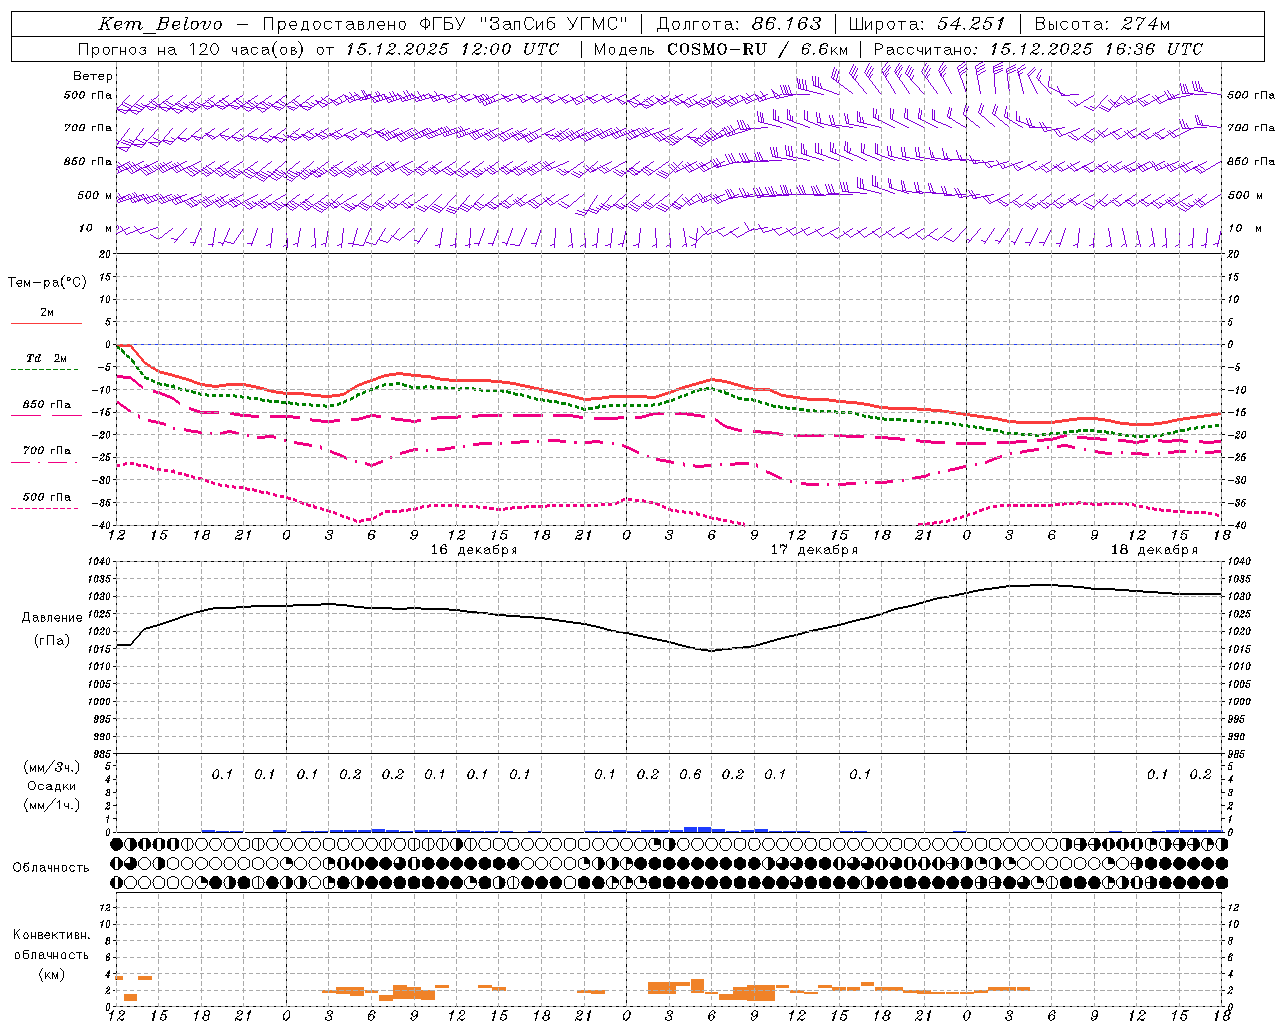Click the '(гПа)' unit under Давление

tap(52, 641)
